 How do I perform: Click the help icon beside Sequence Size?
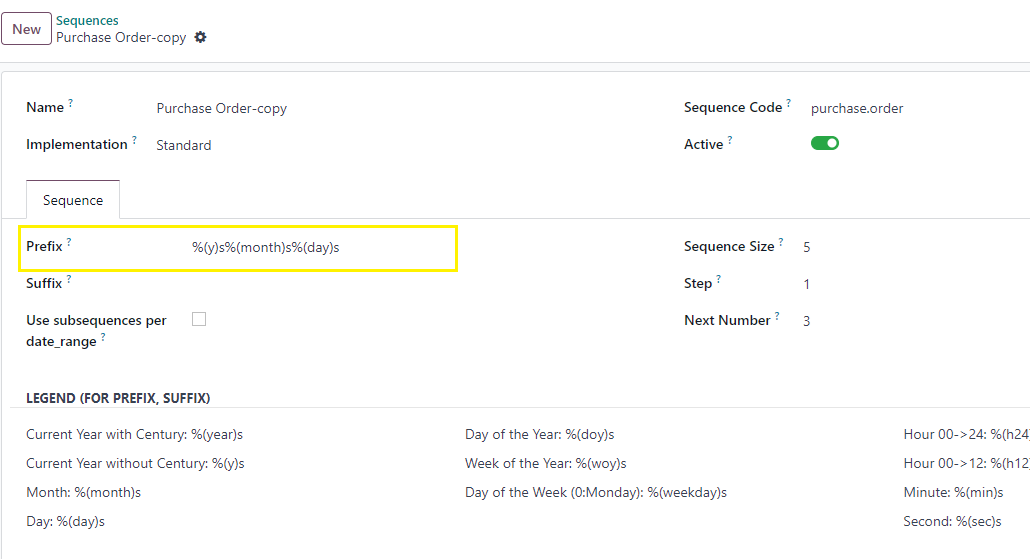point(780,242)
